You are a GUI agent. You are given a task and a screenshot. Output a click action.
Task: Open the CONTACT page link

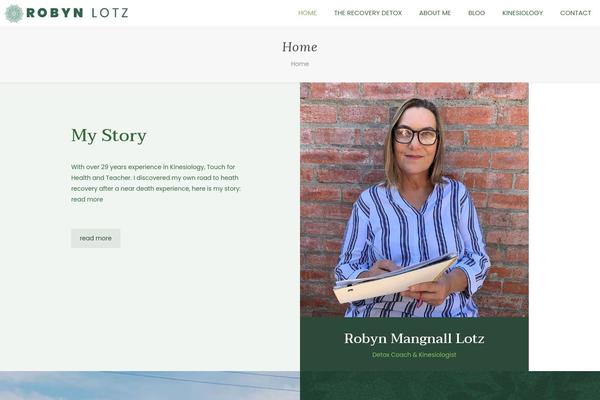[x=575, y=13]
